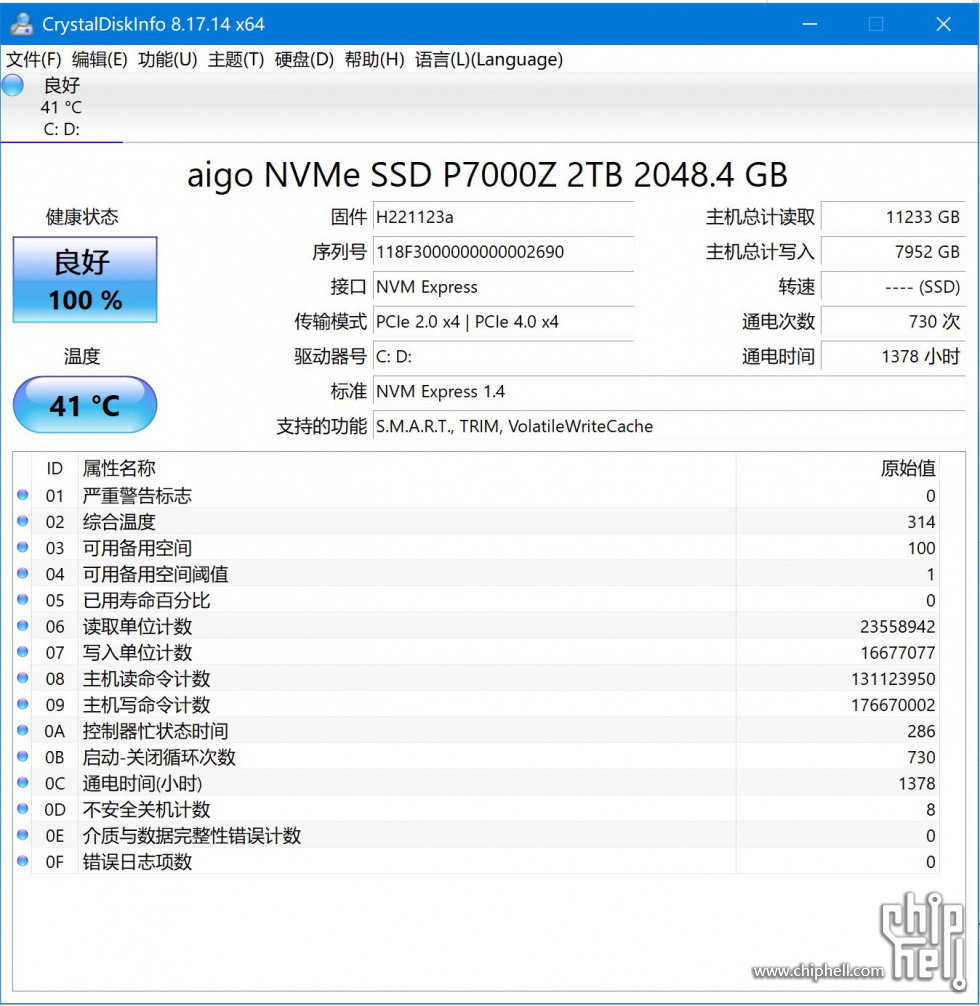
Task: Open the 主题(T) menu
Action: coord(236,60)
